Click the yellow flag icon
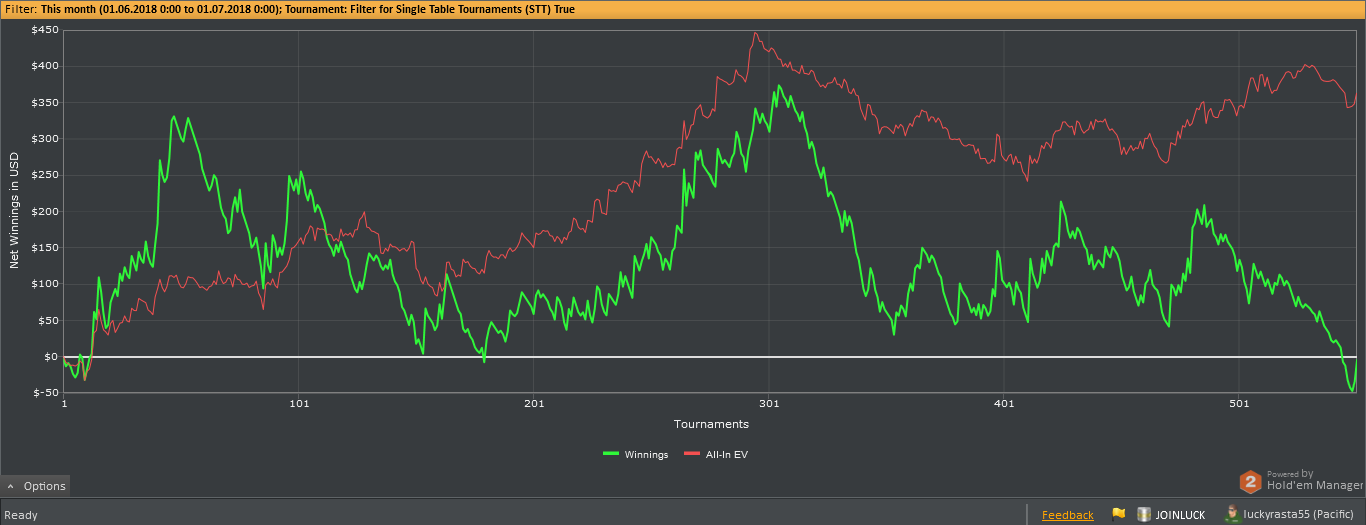This screenshot has width=1366, height=525. [1119, 514]
